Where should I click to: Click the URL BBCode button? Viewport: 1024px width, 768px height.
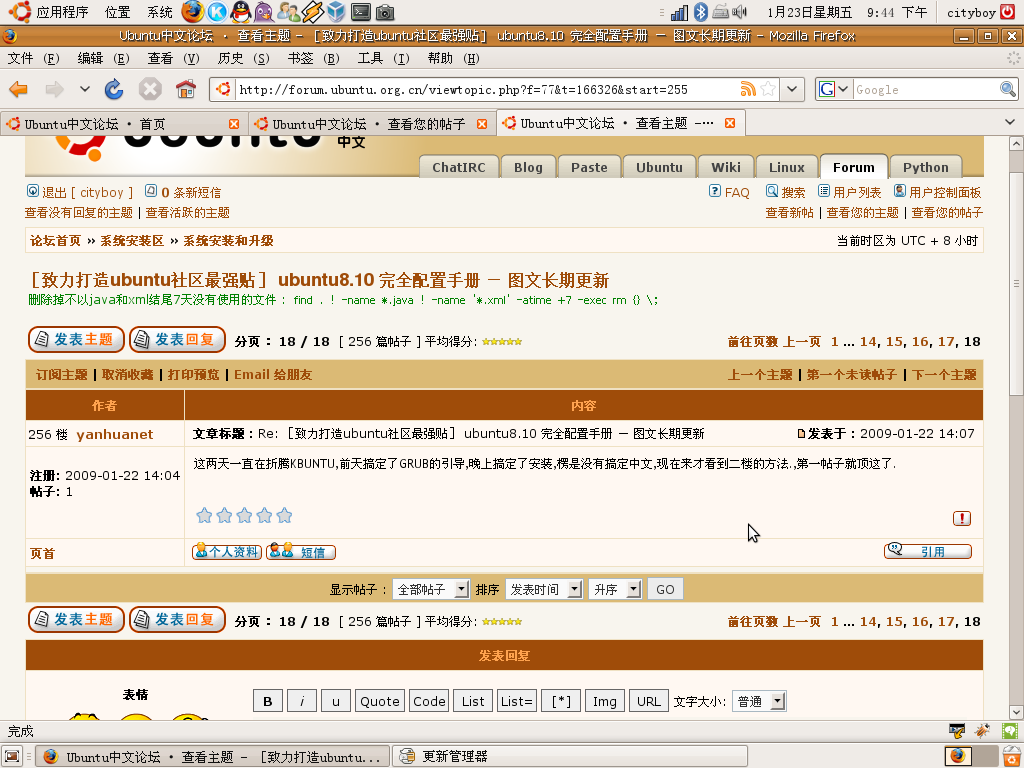click(x=648, y=701)
